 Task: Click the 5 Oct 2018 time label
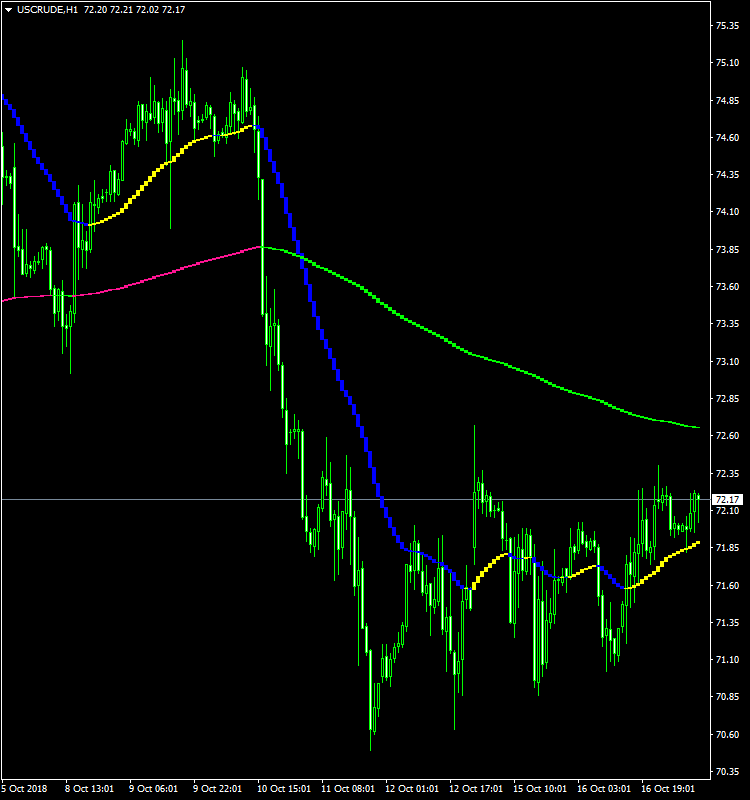coord(24,789)
